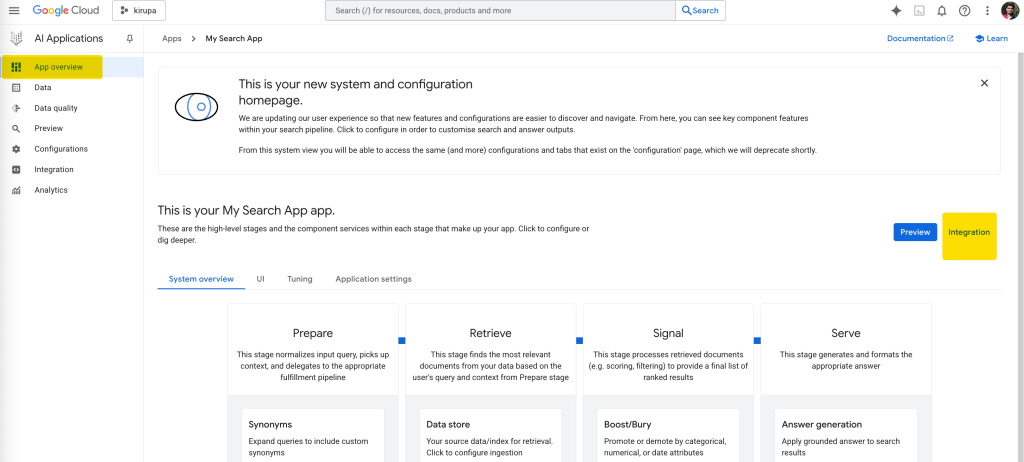
Task: Open the notifications bell
Action: point(941,10)
